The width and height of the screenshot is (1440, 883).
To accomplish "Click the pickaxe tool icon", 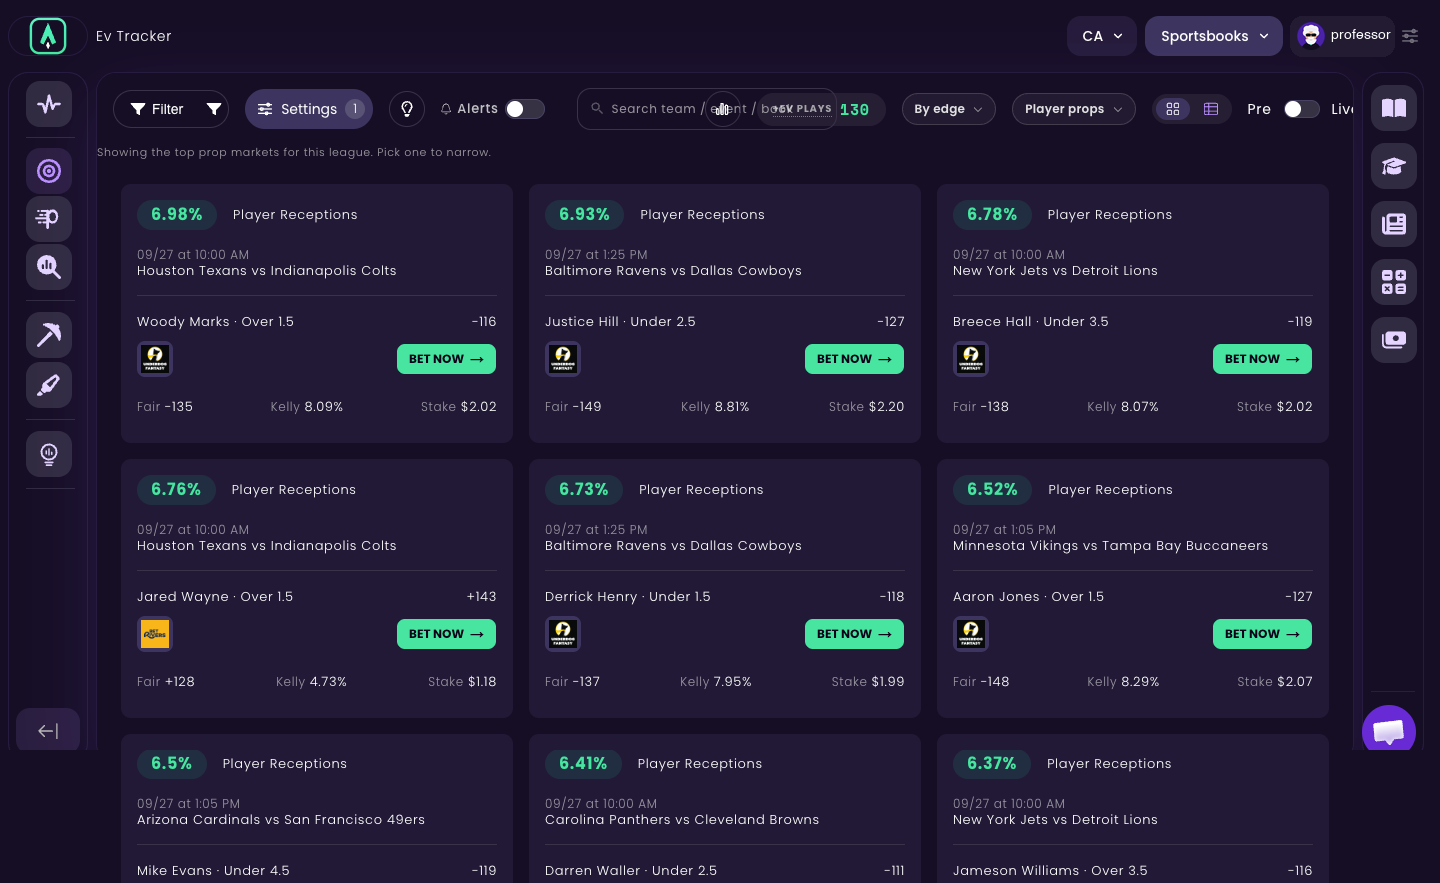I will coord(49,334).
